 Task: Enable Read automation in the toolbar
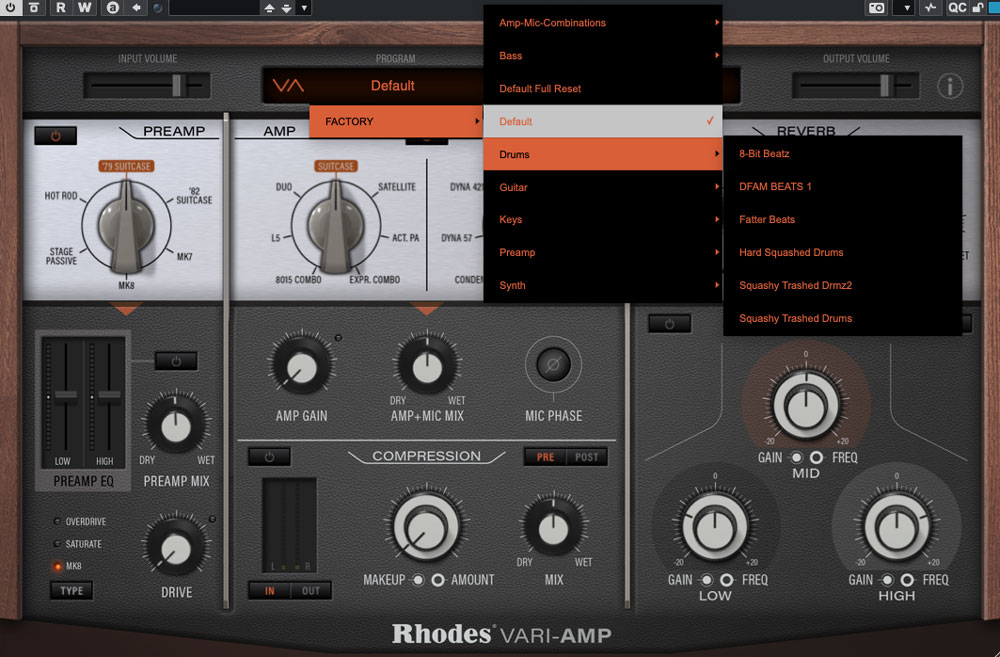60,8
